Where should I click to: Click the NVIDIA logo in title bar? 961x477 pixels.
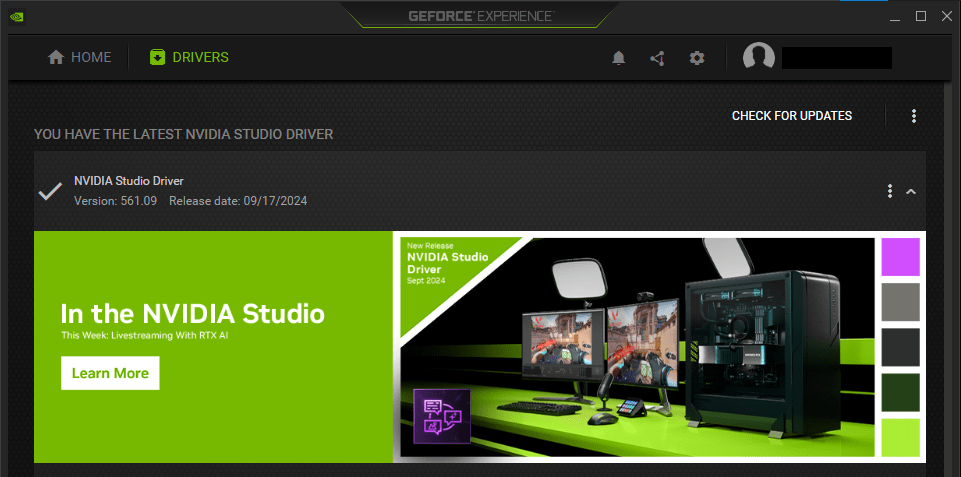[15, 16]
